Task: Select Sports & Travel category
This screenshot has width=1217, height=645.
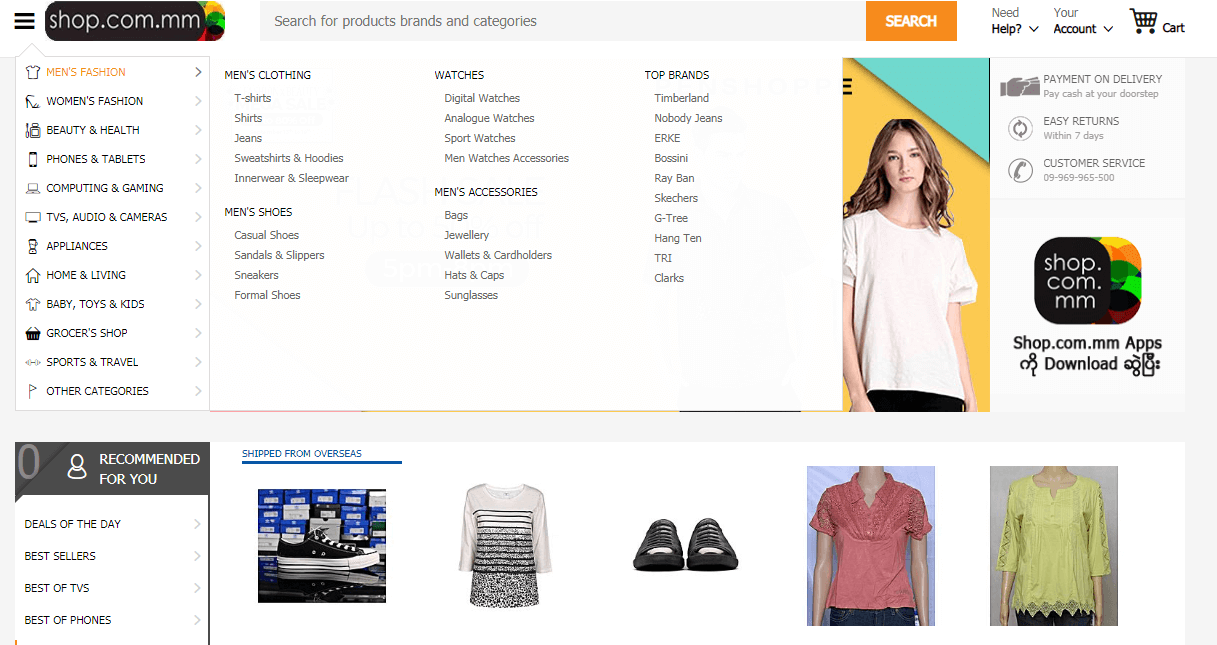Action: click(92, 362)
